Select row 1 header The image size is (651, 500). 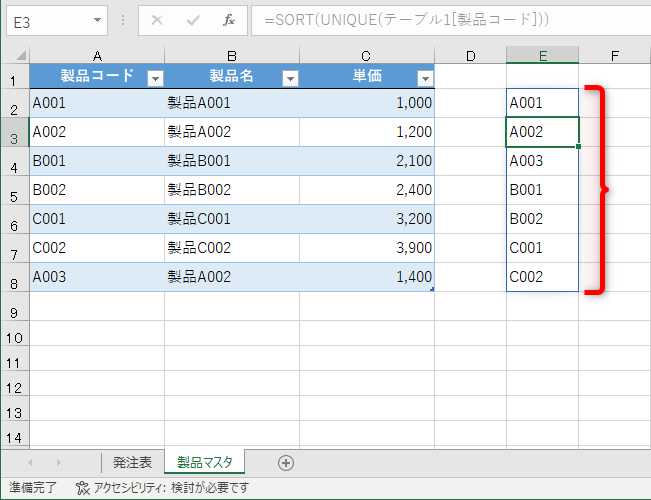(15, 76)
